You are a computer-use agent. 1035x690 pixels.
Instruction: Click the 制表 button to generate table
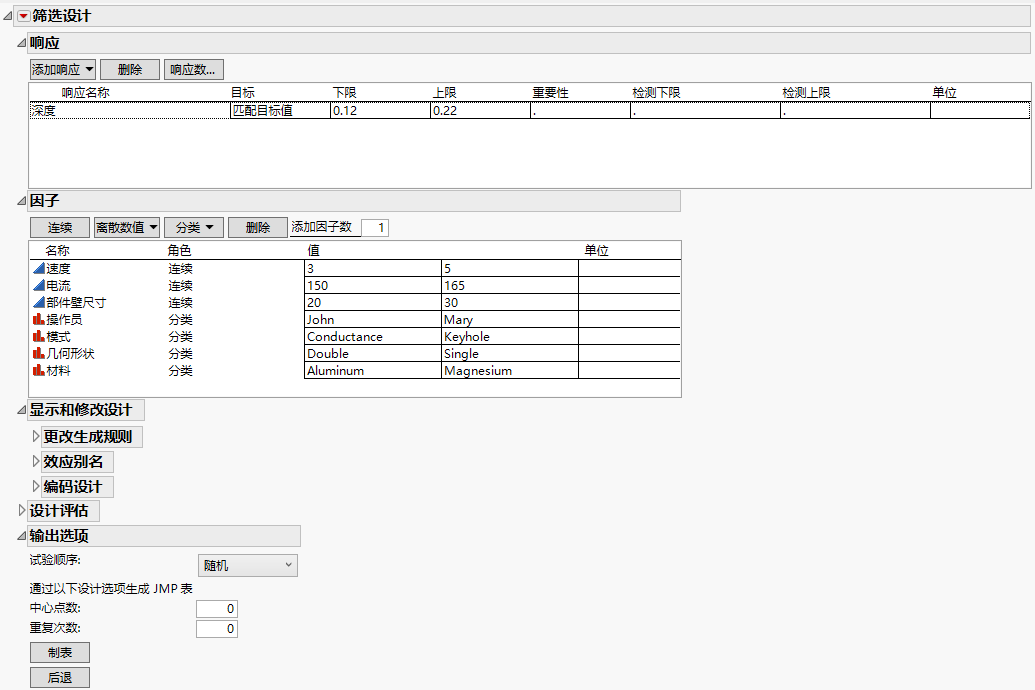click(59, 652)
